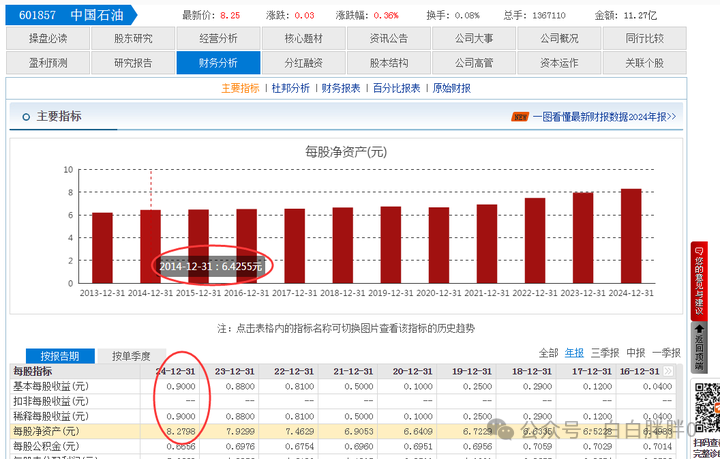Screen dimensions: 720x459
Task: Open the 分红融资 tab
Action: click(x=304, y=62)
